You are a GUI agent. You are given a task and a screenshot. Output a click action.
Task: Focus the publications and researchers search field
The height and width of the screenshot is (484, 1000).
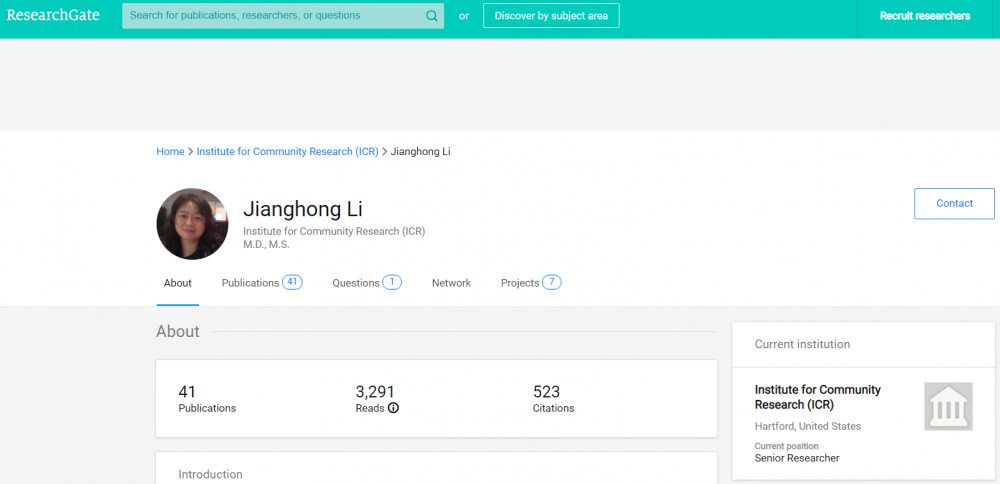[x=275, y=16]
